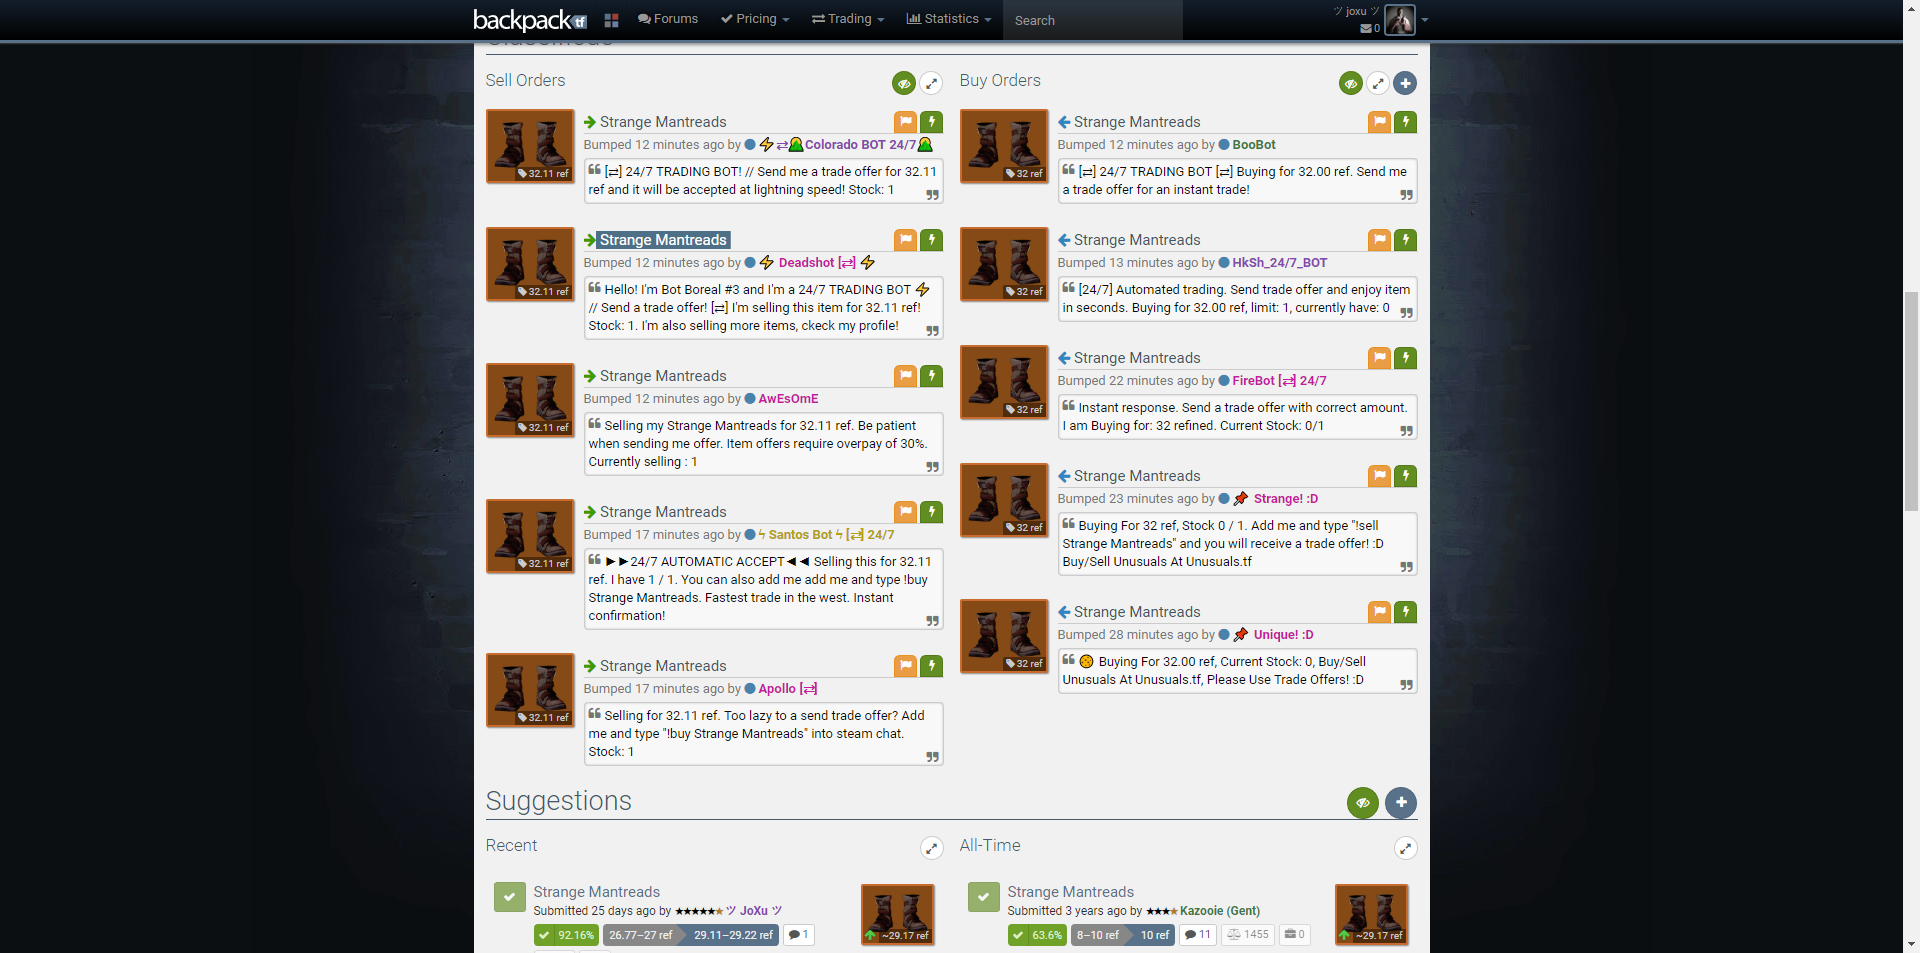1920x953 pixels.
Task: Open the user account dropdown caret
Action: coord(1425,20)
